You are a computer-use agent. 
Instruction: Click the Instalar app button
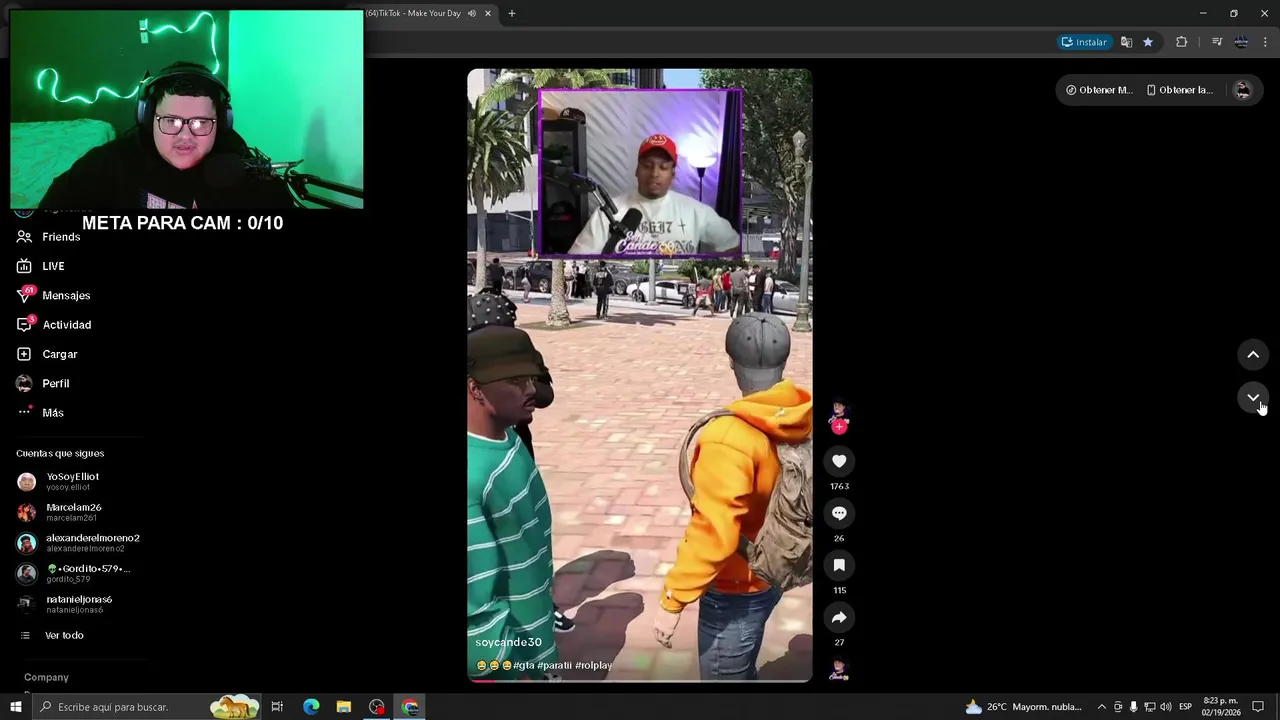click(x=1084, y=42)
